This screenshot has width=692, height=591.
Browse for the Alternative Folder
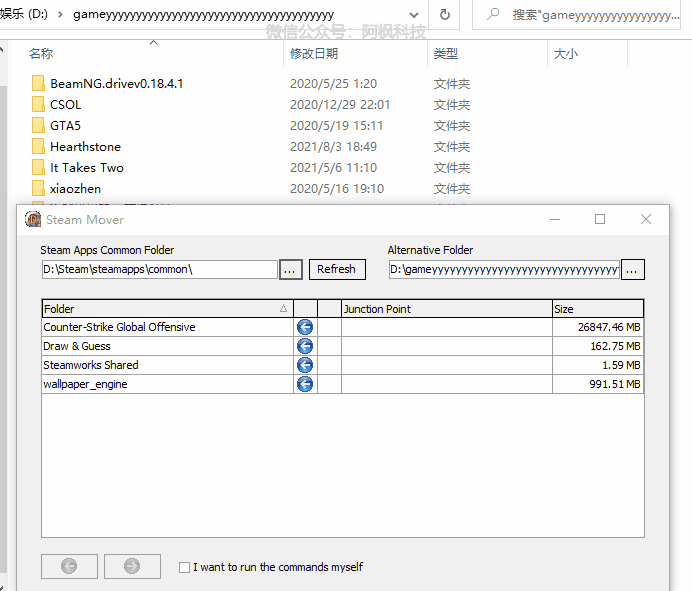[632, 270]
